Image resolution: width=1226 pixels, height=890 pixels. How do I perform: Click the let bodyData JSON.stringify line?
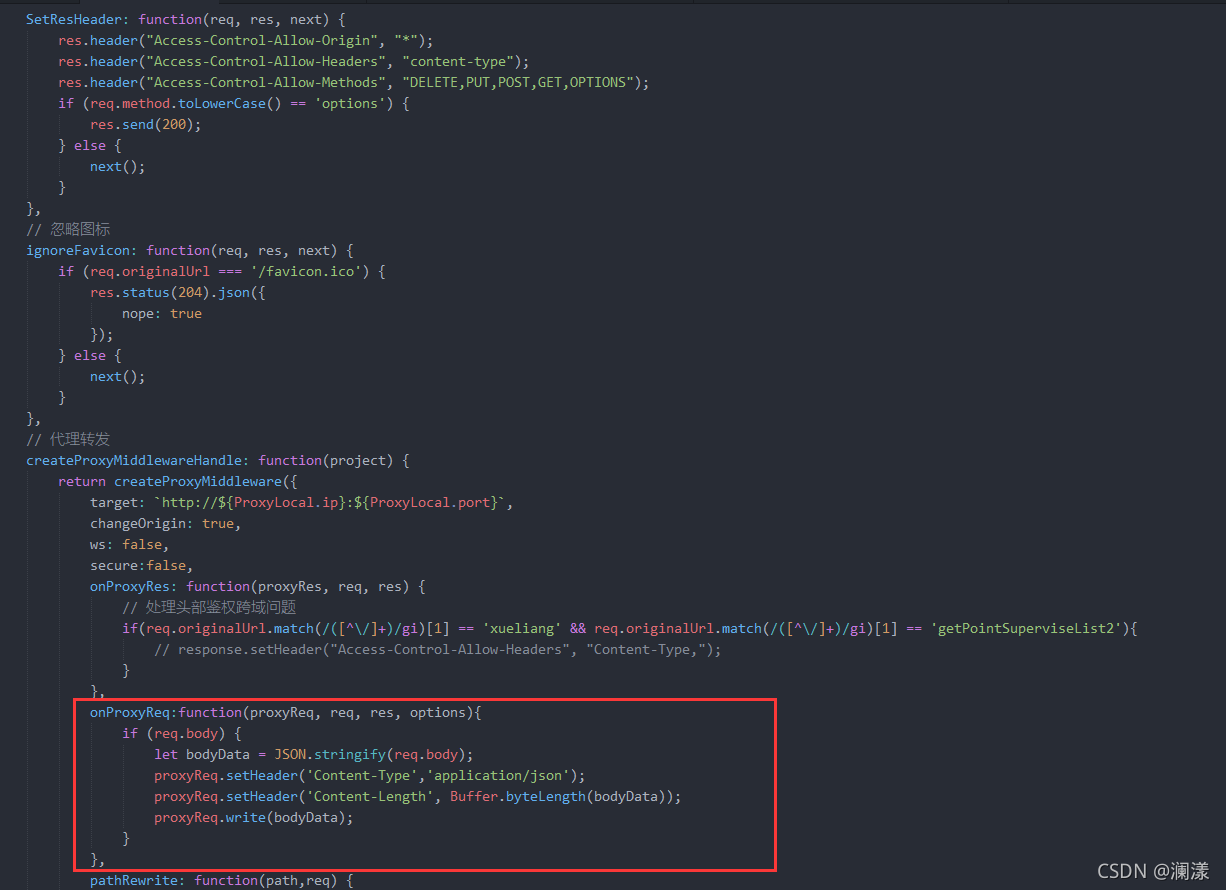tap(314, 754)
